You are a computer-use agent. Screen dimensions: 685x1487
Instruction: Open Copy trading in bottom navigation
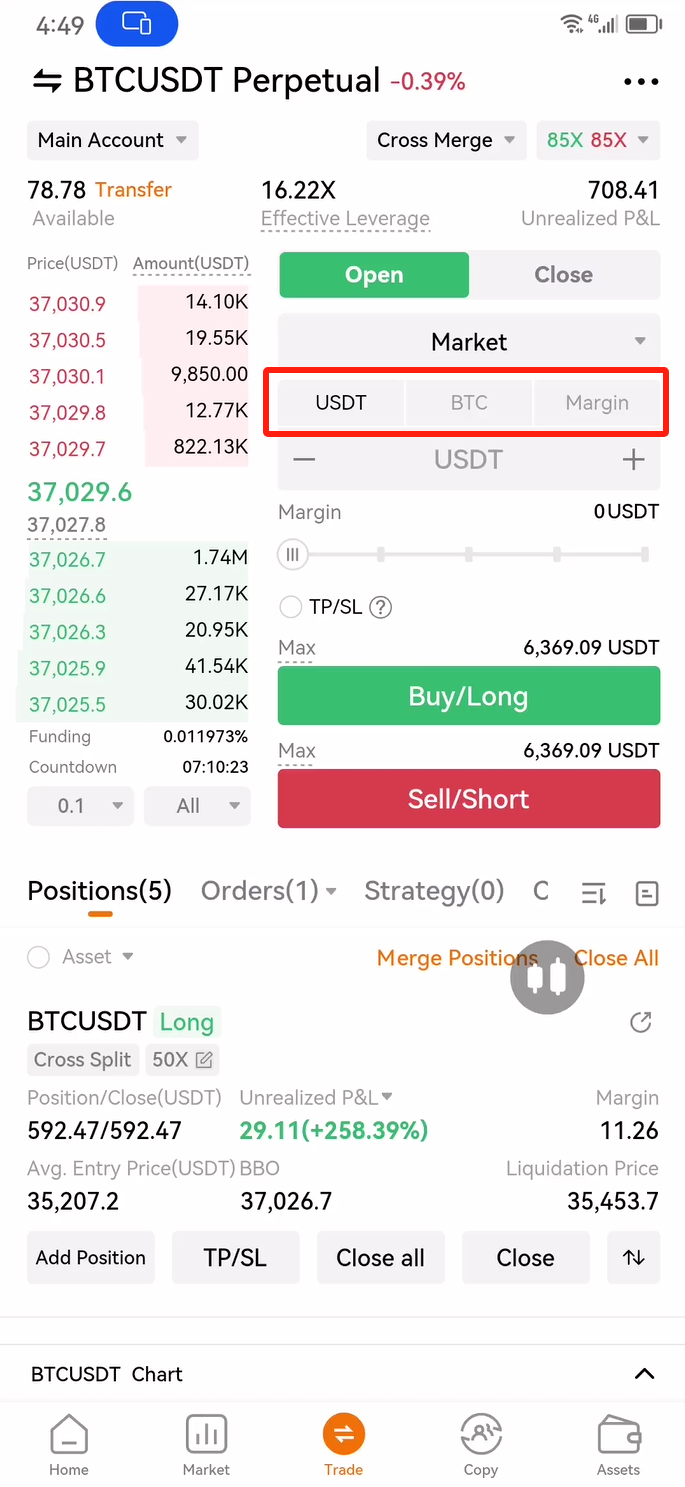pos(480,1446)
